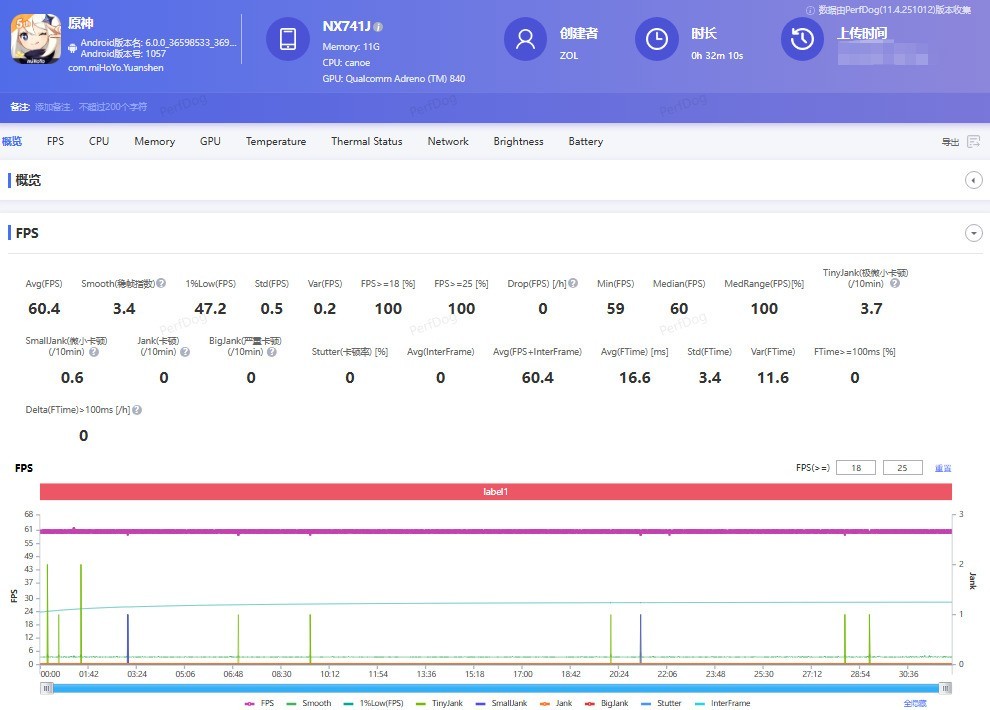Click the Smooth help question-mark icon
The image size is (990, 710).
pos(161,284)
